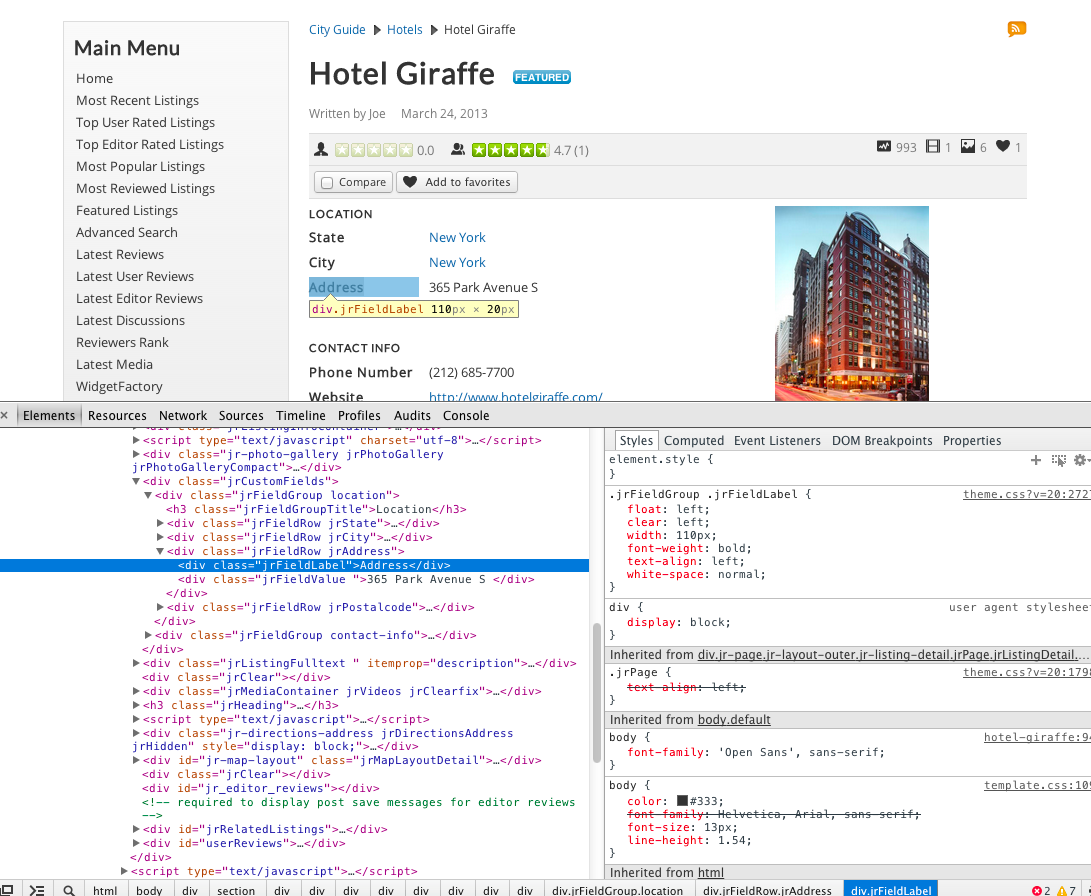The image size is (1091, 896).
Task: Collapse the jrFieldRow jrAddress node
Action: (161, 551)
